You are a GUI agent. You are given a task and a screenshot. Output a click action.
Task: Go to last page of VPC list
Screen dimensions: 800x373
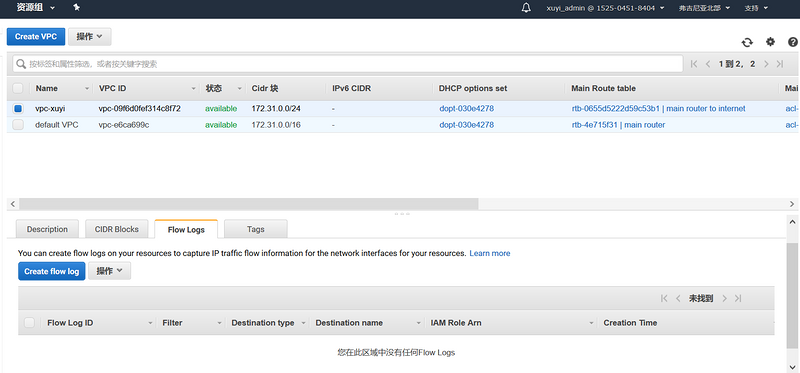780,64
